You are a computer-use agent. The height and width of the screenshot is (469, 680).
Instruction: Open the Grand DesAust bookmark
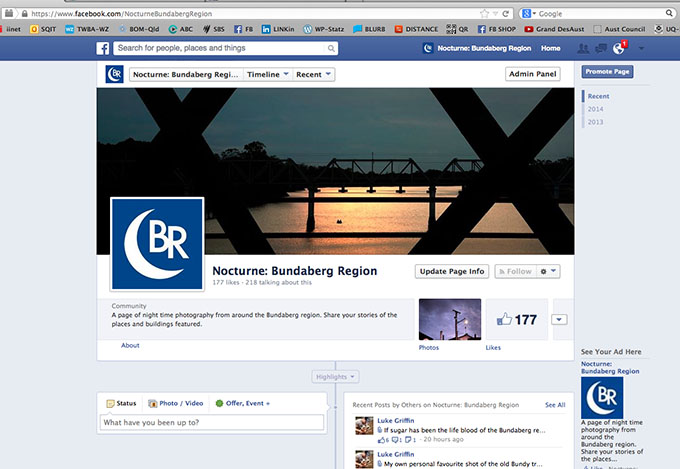[554, 29]
